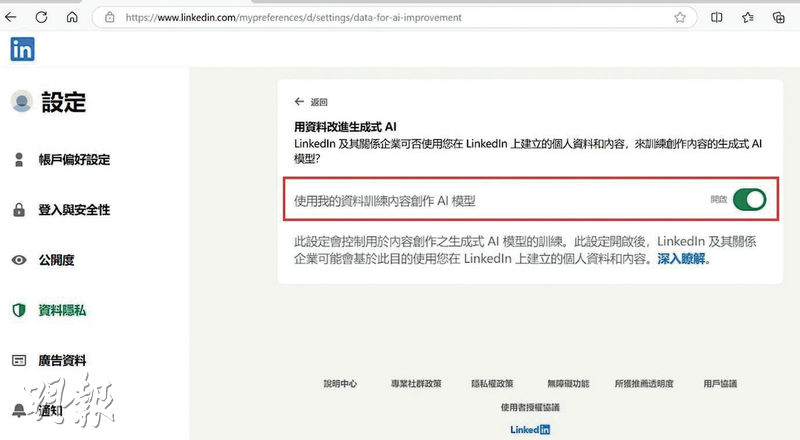
Task: Click the LinkedIn logo at top left
Action: pyautogui.click(x=22, y=49)
